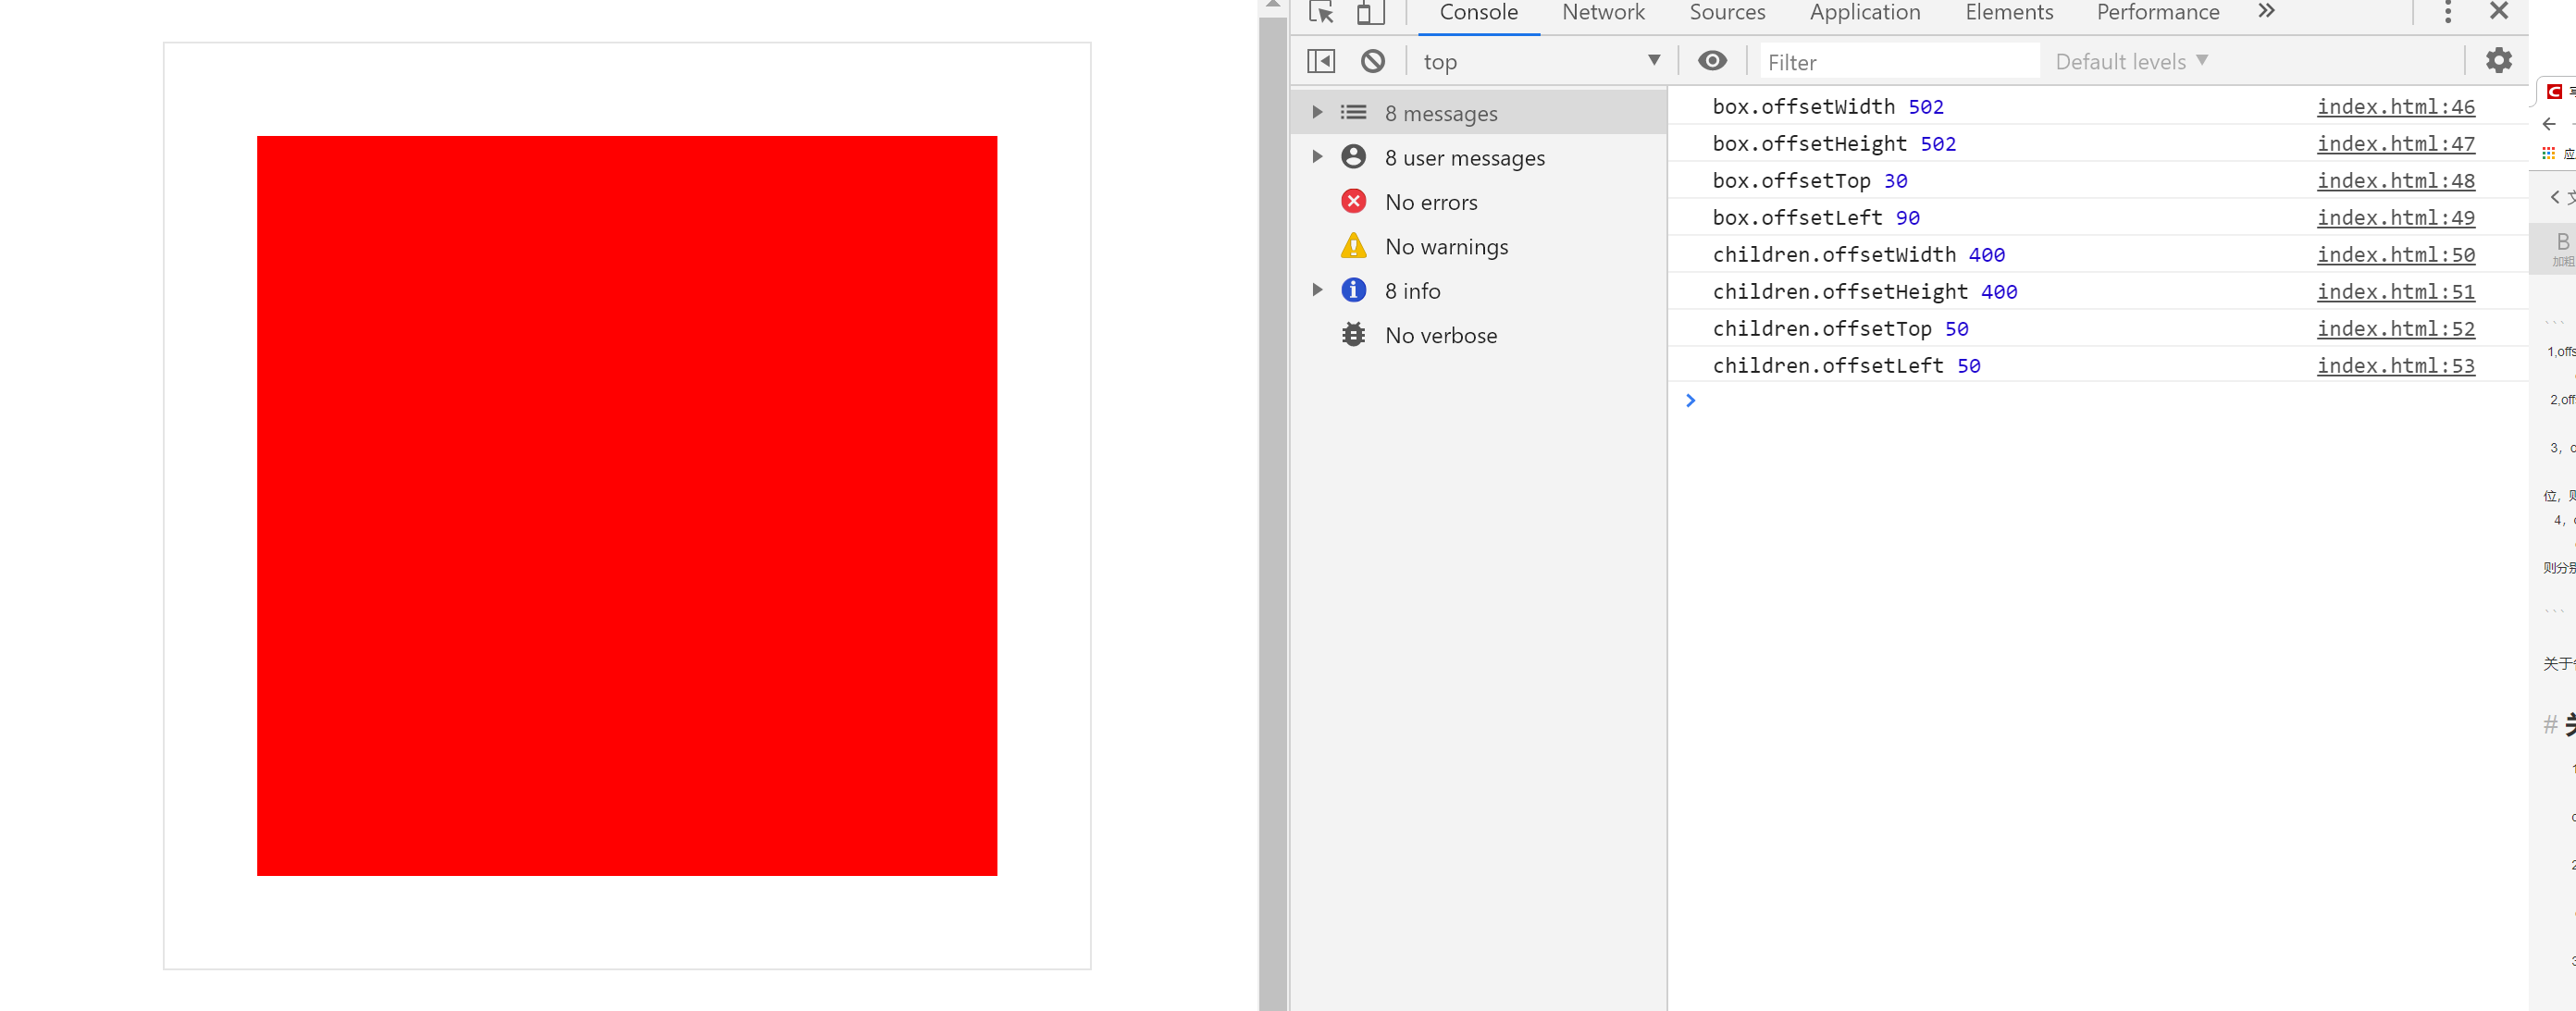Open DevTools three-dot customize menu
The width and height of the screenshot is (2576, 1011).
click(2447, 12)
